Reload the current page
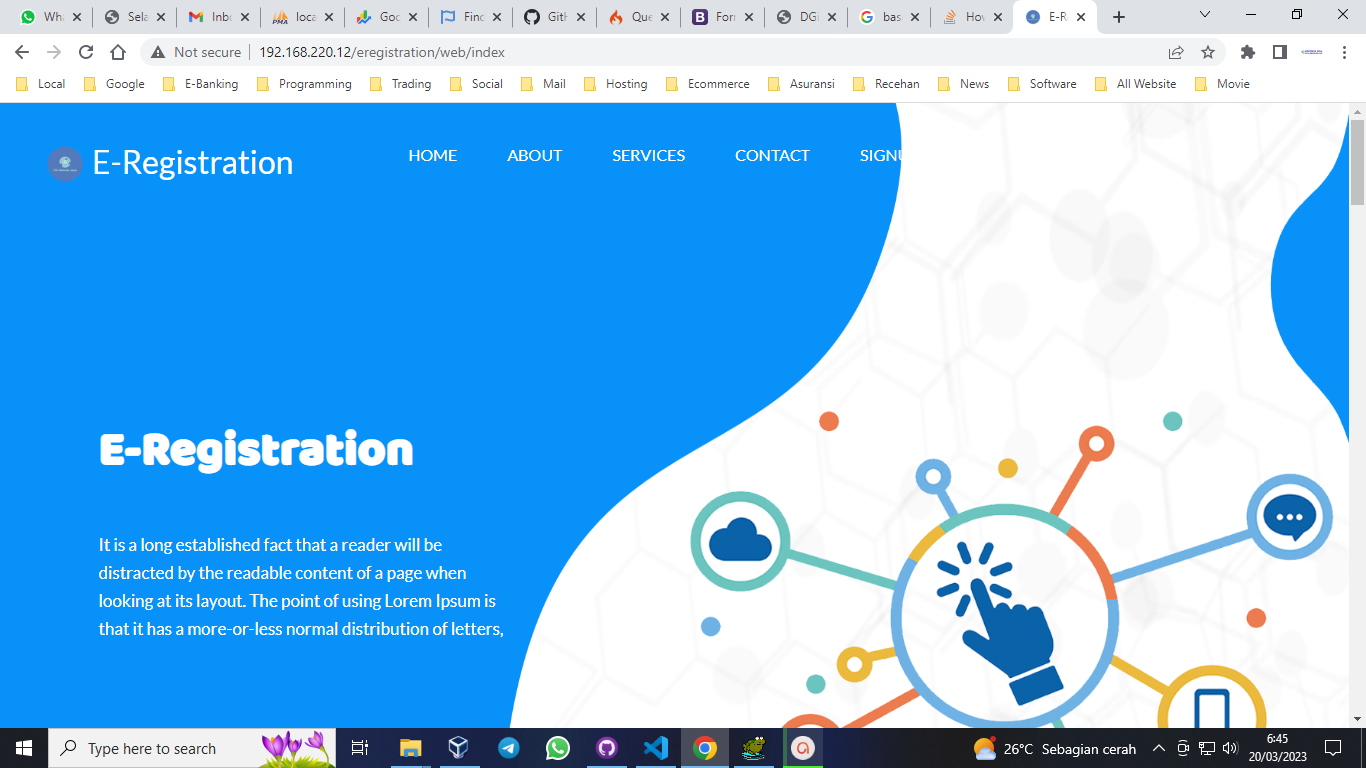 [86, 52]
